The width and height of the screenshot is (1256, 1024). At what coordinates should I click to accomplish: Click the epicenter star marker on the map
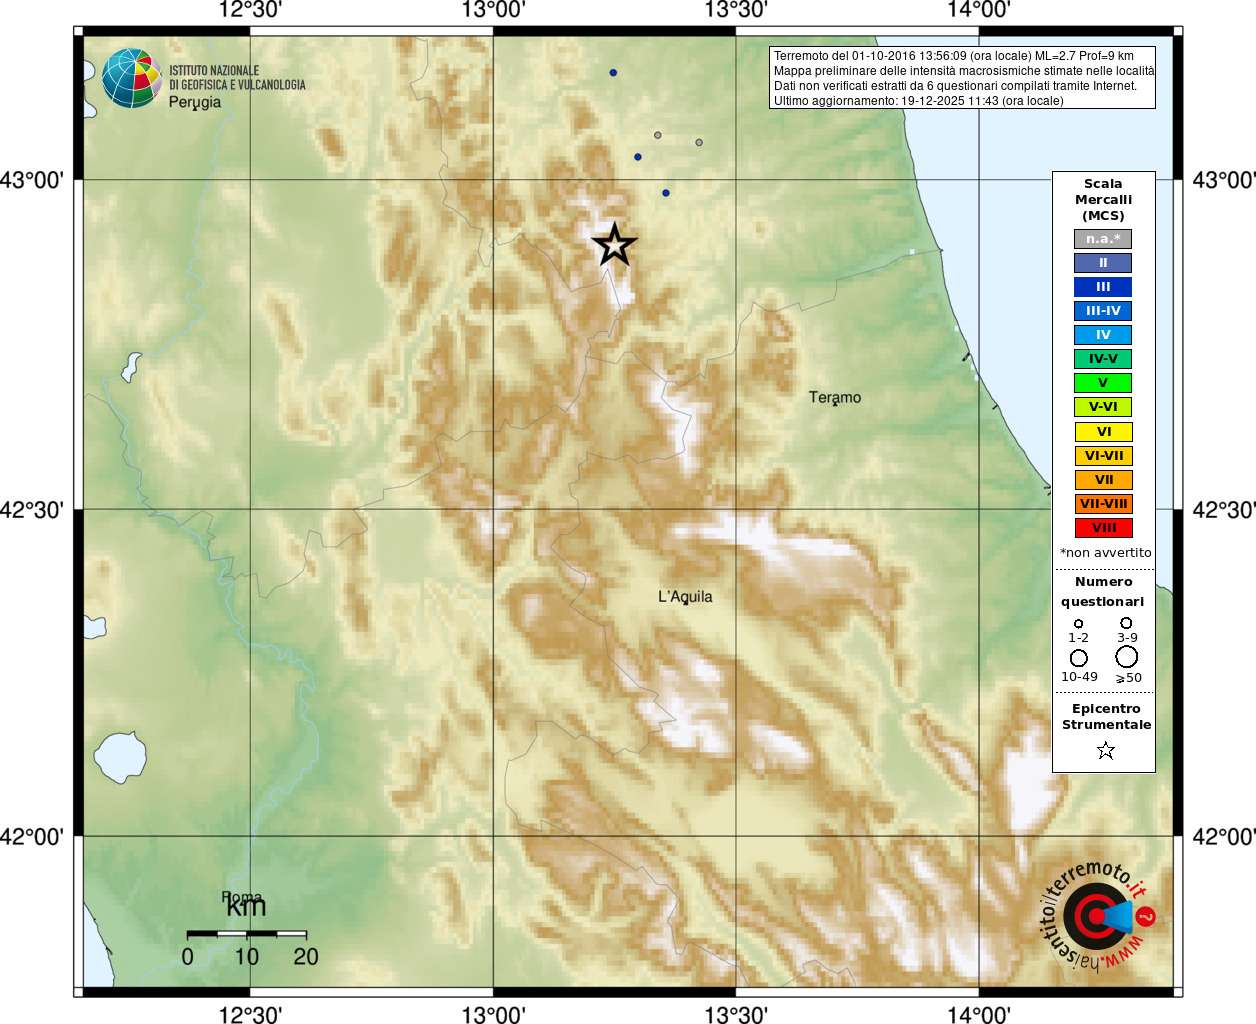tap(614, 244)
